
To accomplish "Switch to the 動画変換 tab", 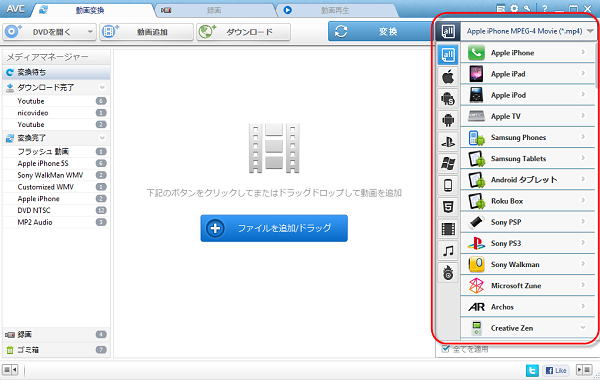I will (x=92, y=10).
